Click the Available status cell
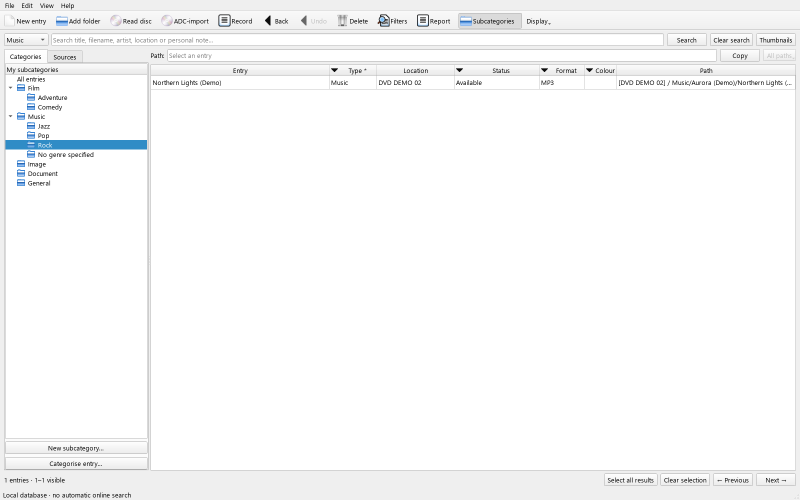Image resolution: width=800 pixels, height=500 pixels. coord(496,83)
